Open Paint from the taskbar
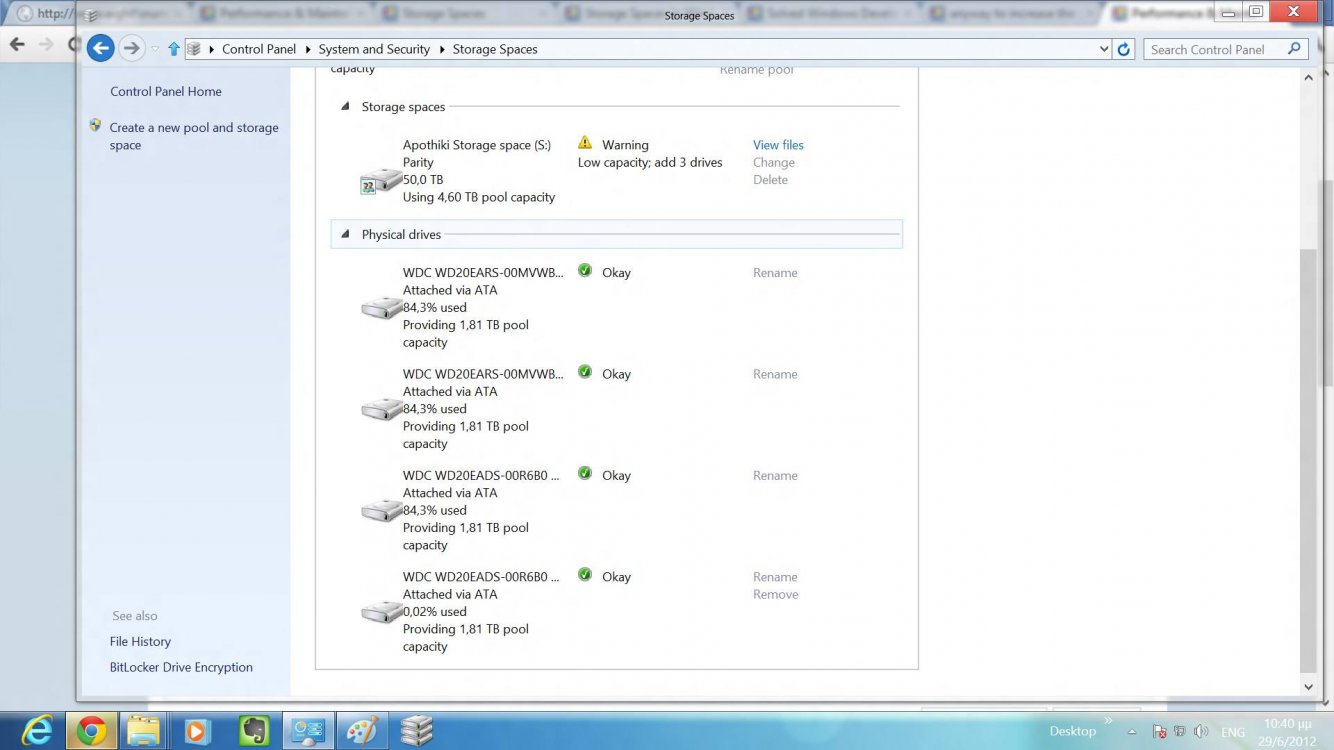The height and width of the screenshot is (750, 1334). [x=361, y=731]
